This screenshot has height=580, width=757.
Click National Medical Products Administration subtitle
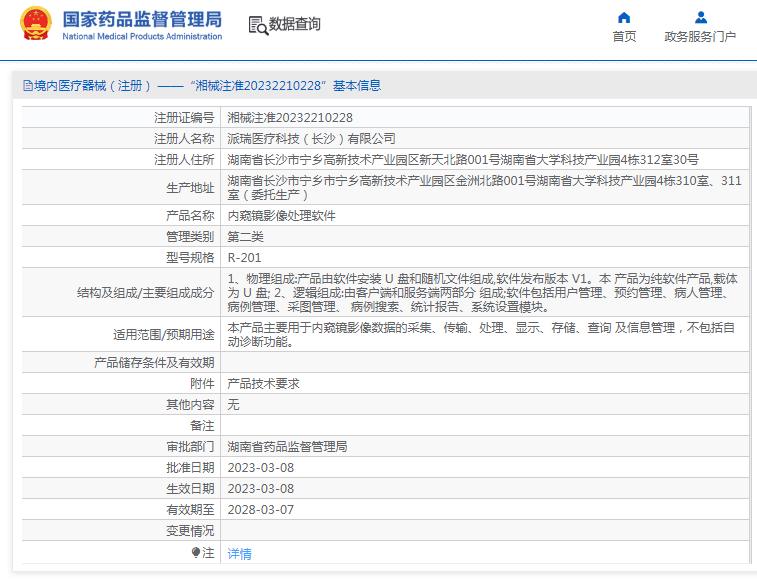(x=142, y=36)
